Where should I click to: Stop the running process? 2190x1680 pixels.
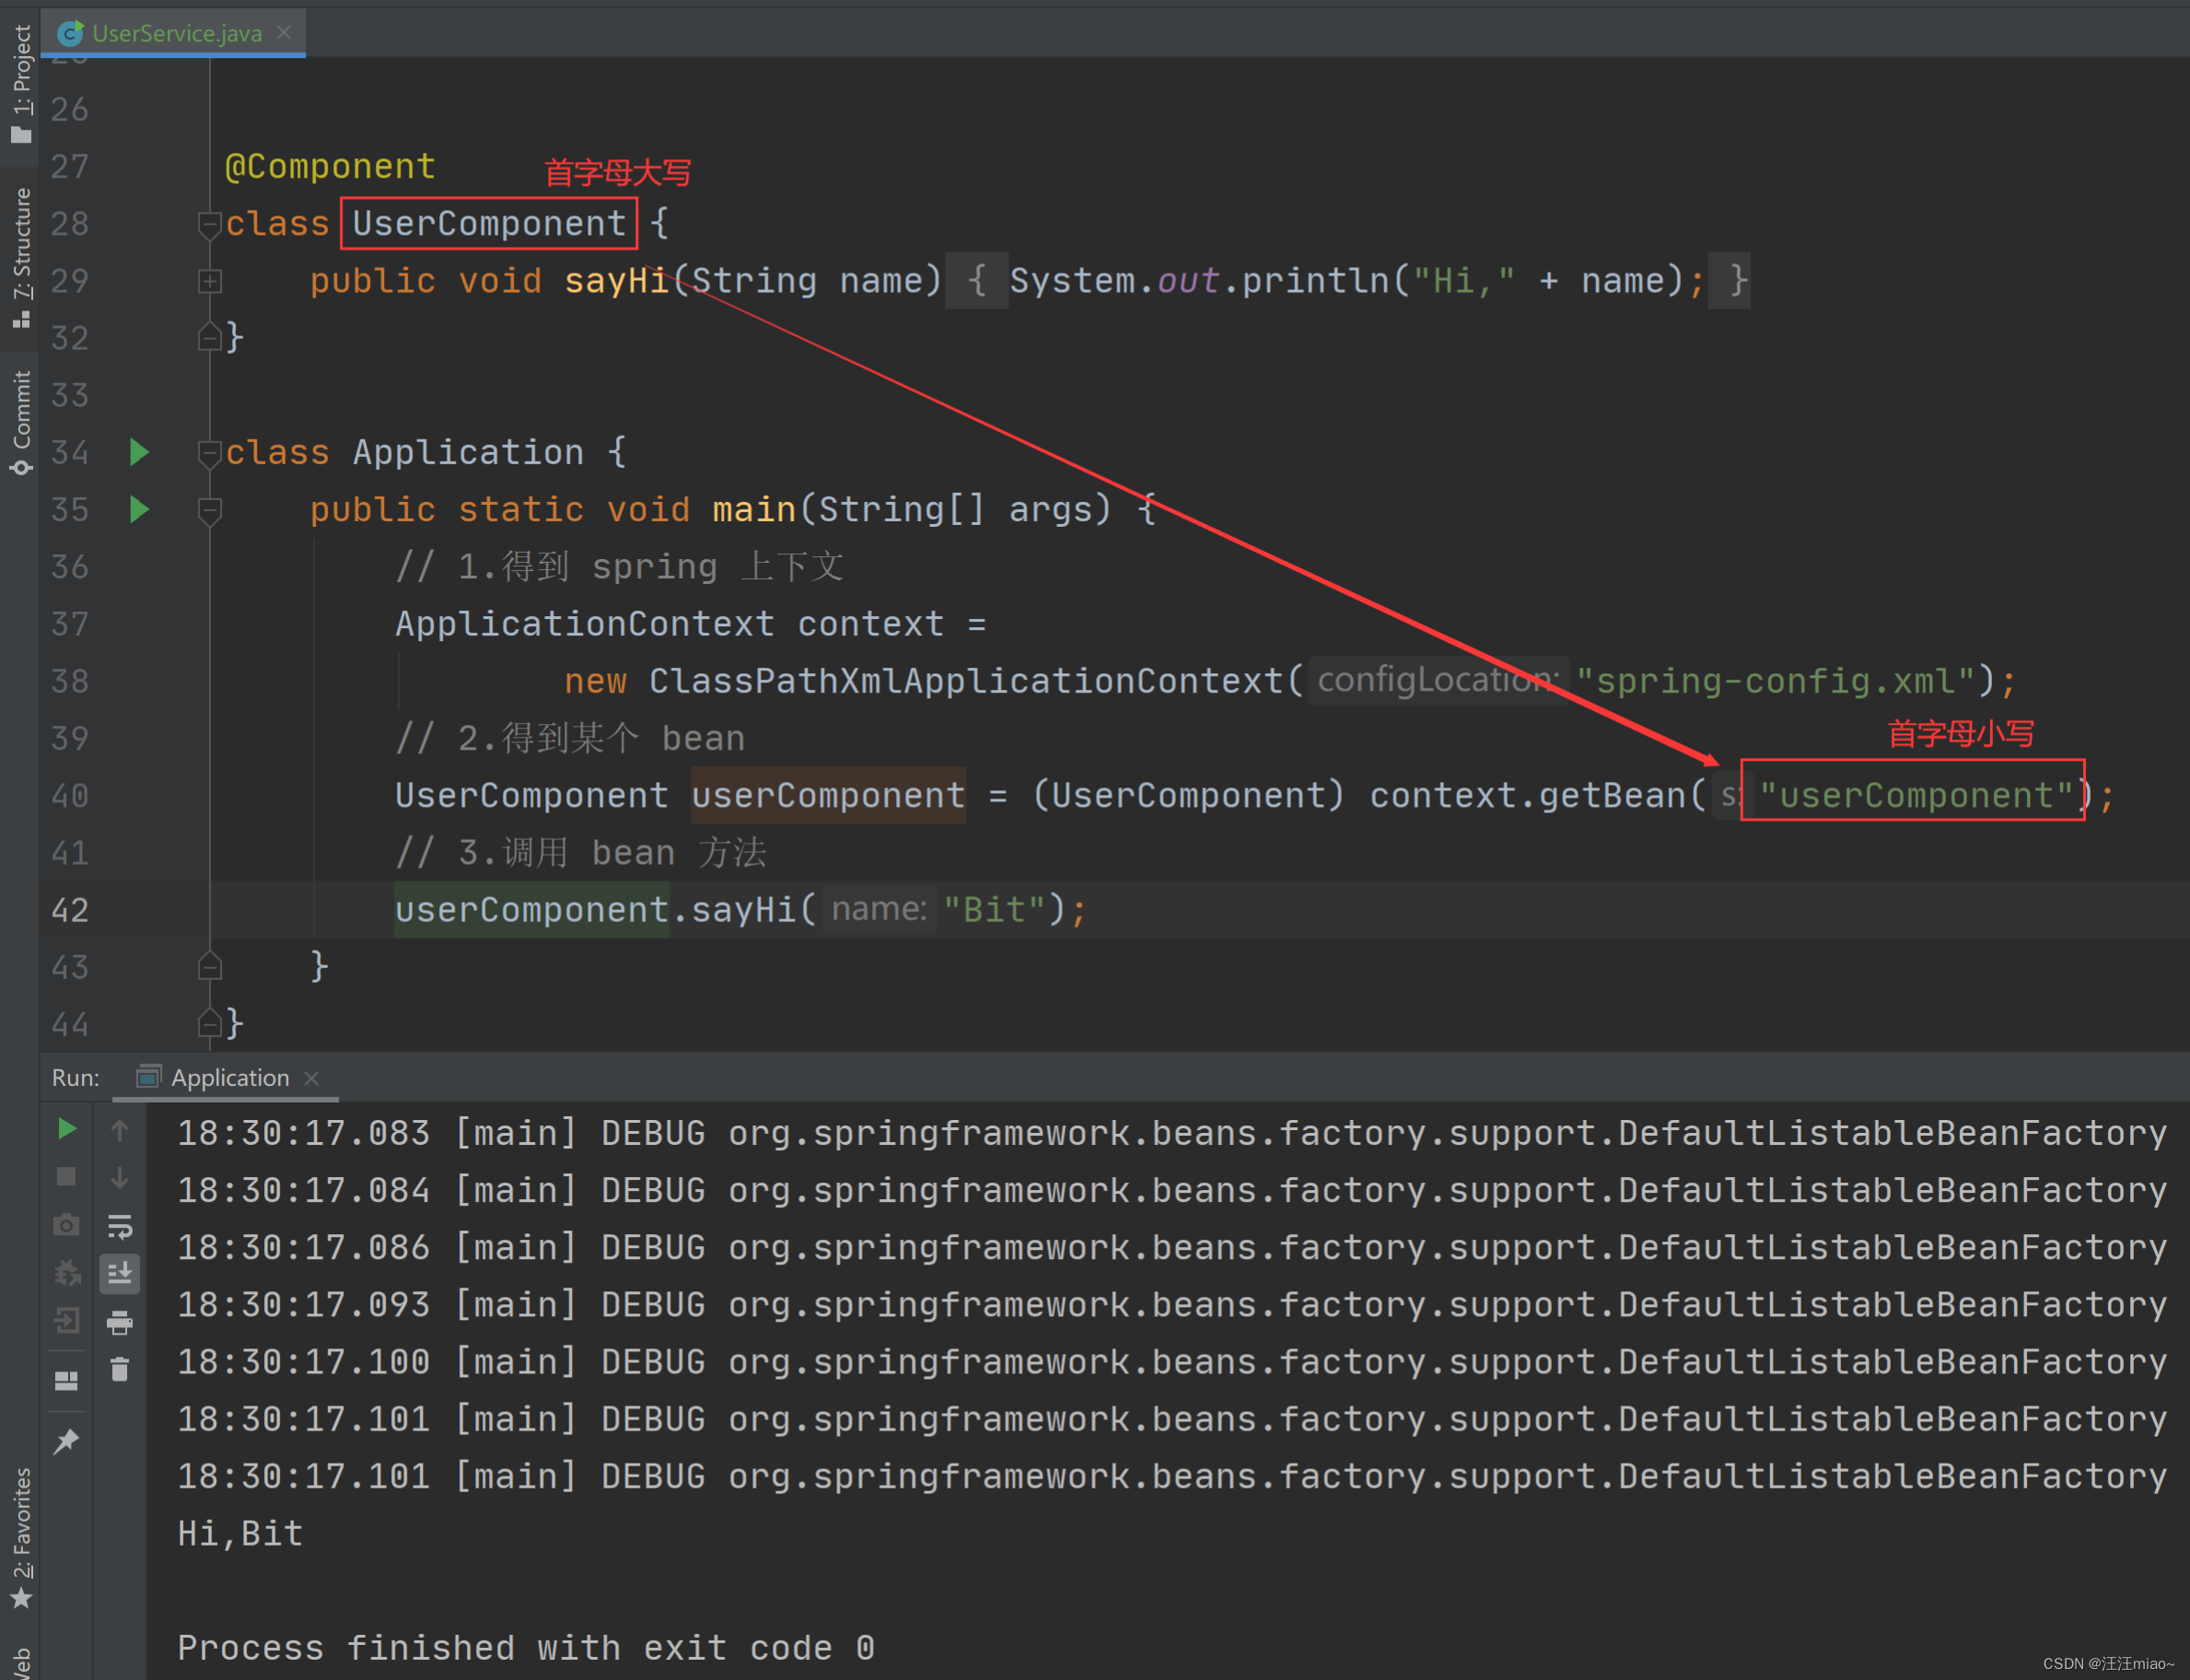point(66,1176)
